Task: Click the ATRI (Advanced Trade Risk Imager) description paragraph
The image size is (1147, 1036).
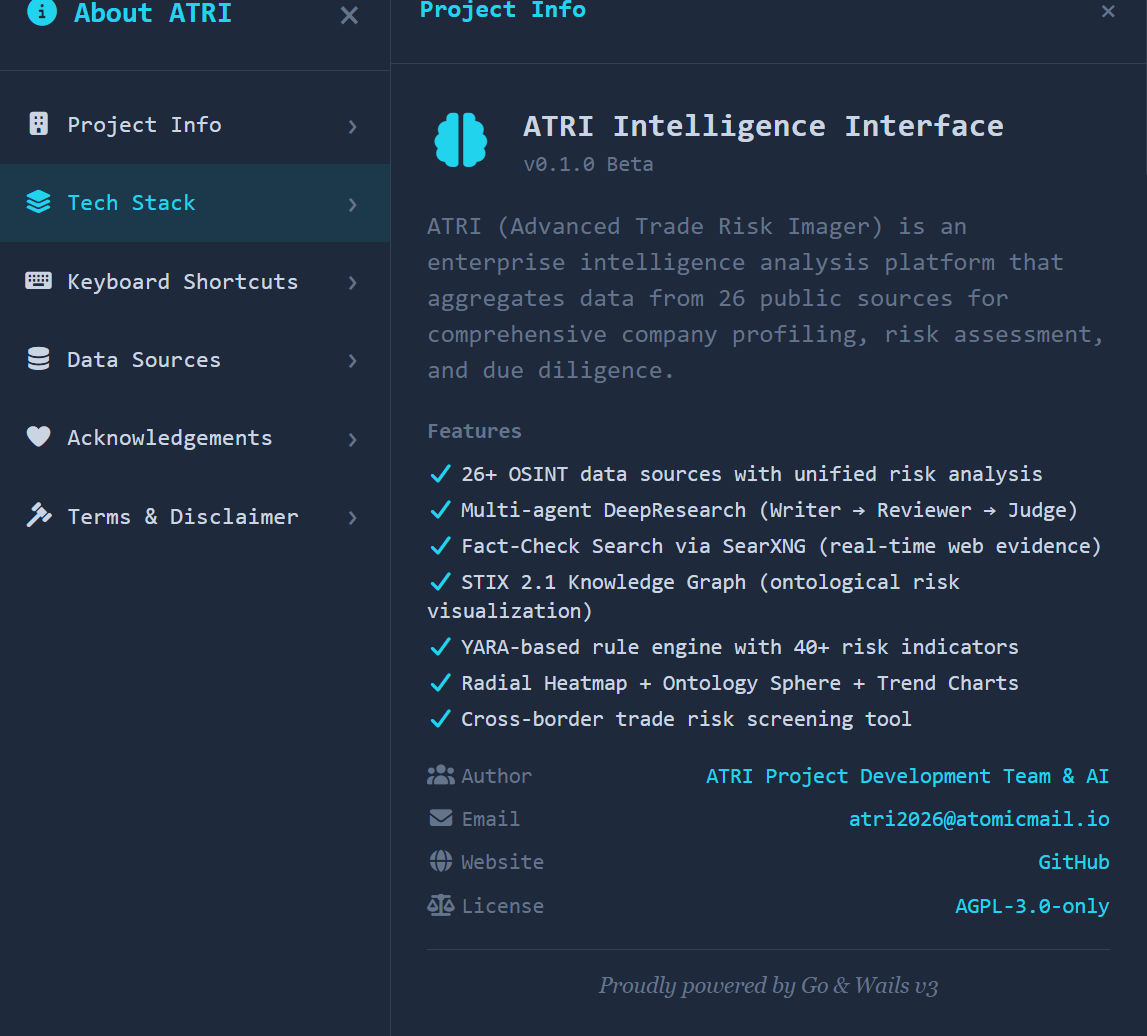Action: (x=765, y=299)
